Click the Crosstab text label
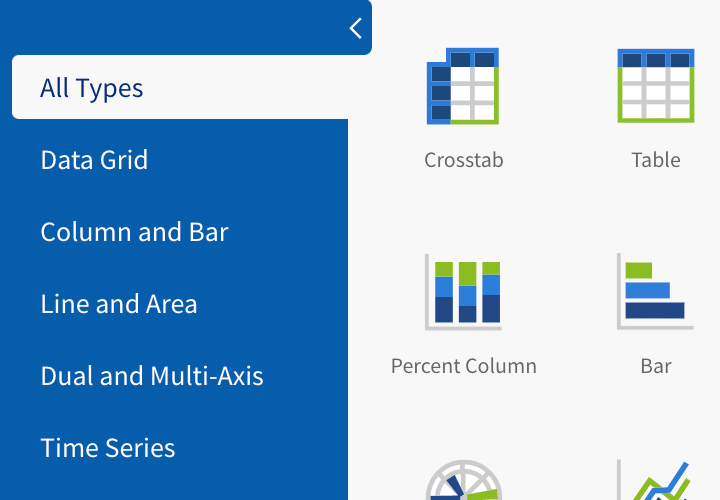Viewport: 720px width, 500px height. coord(463,160)
